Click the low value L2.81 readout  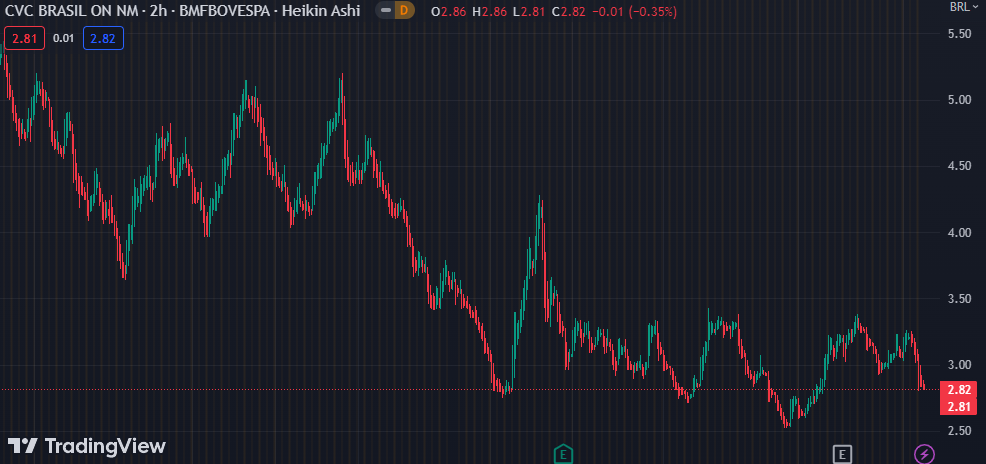(530, 11)
